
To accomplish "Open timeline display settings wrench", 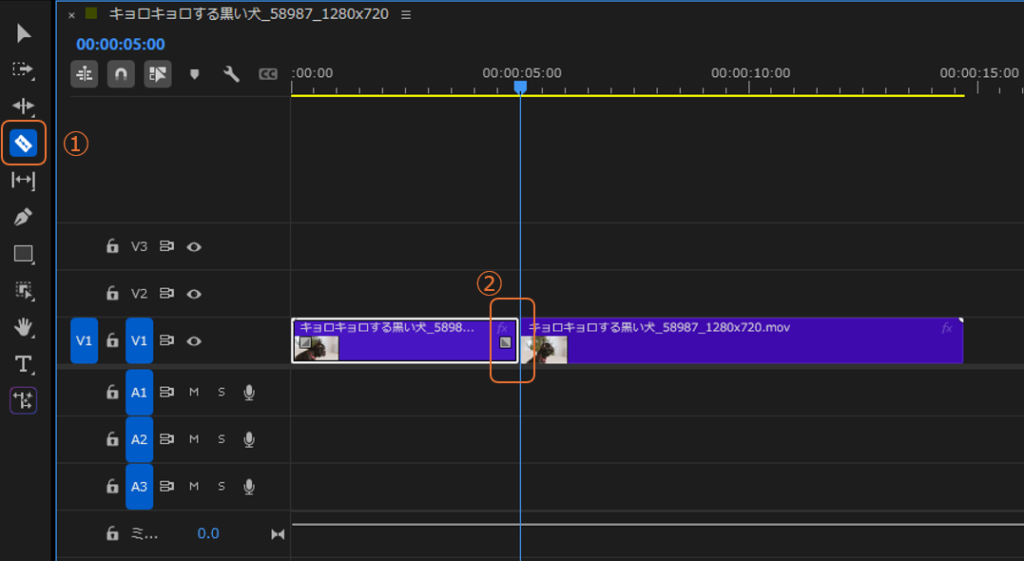I will 231,74.
